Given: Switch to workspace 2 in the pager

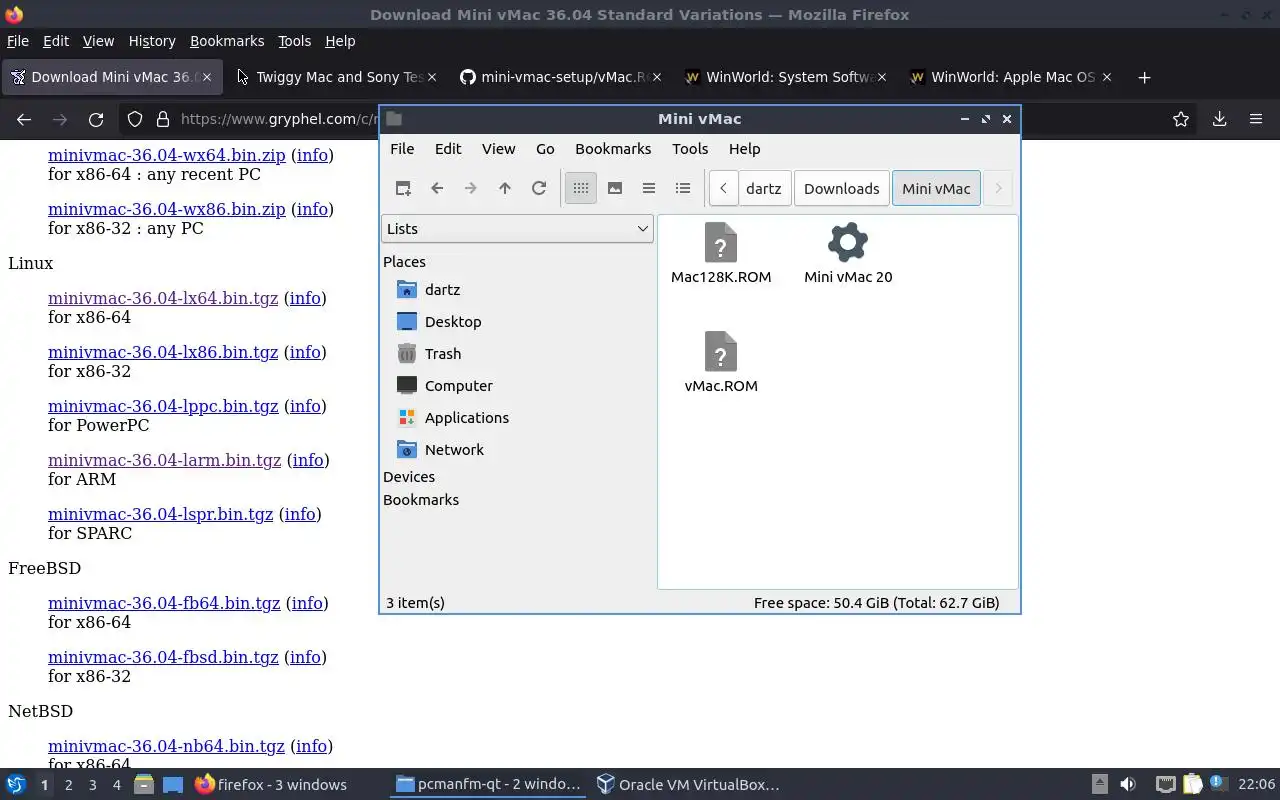Looking at the screenshot, I should click(x=68, y=785).
